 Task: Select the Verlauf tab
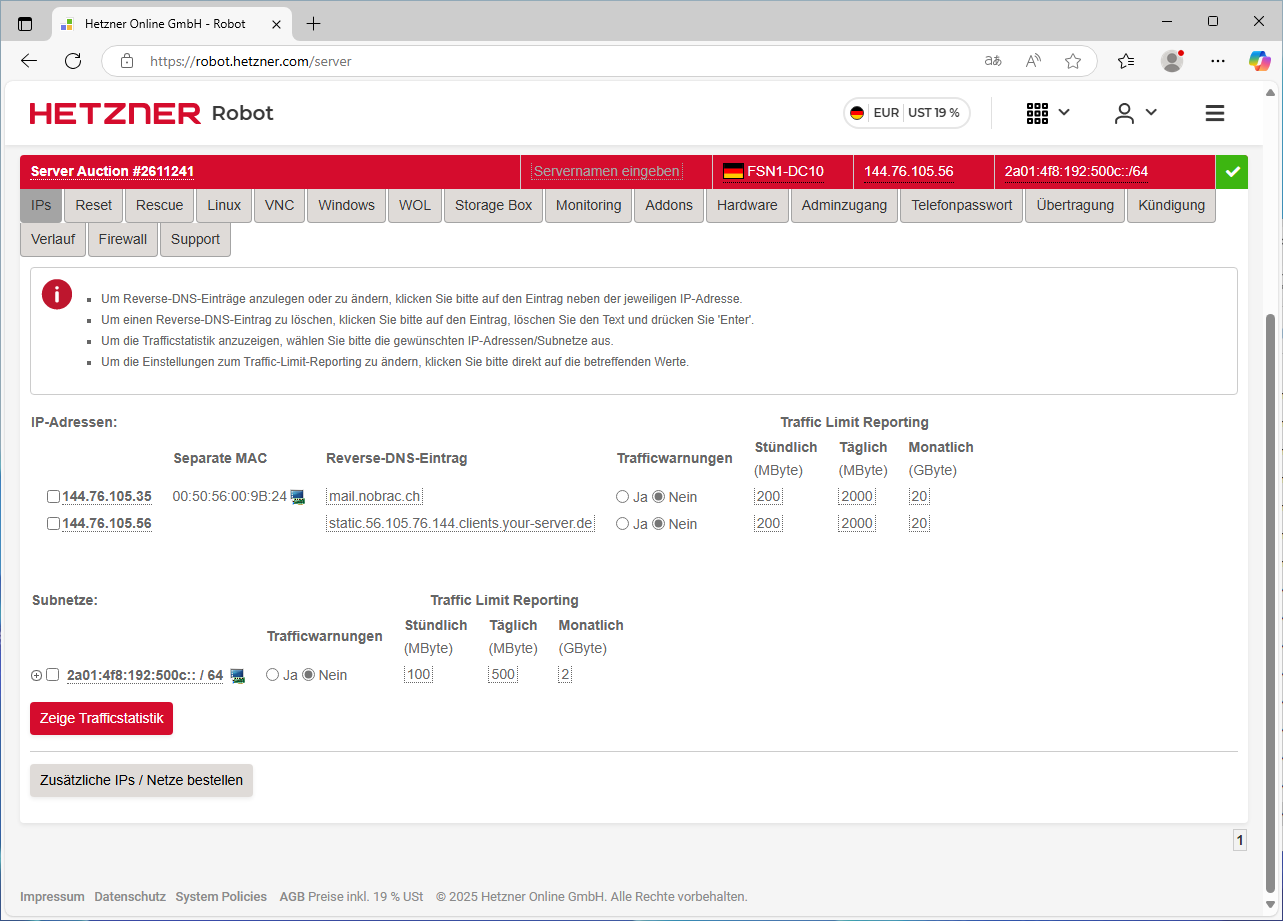53,239
